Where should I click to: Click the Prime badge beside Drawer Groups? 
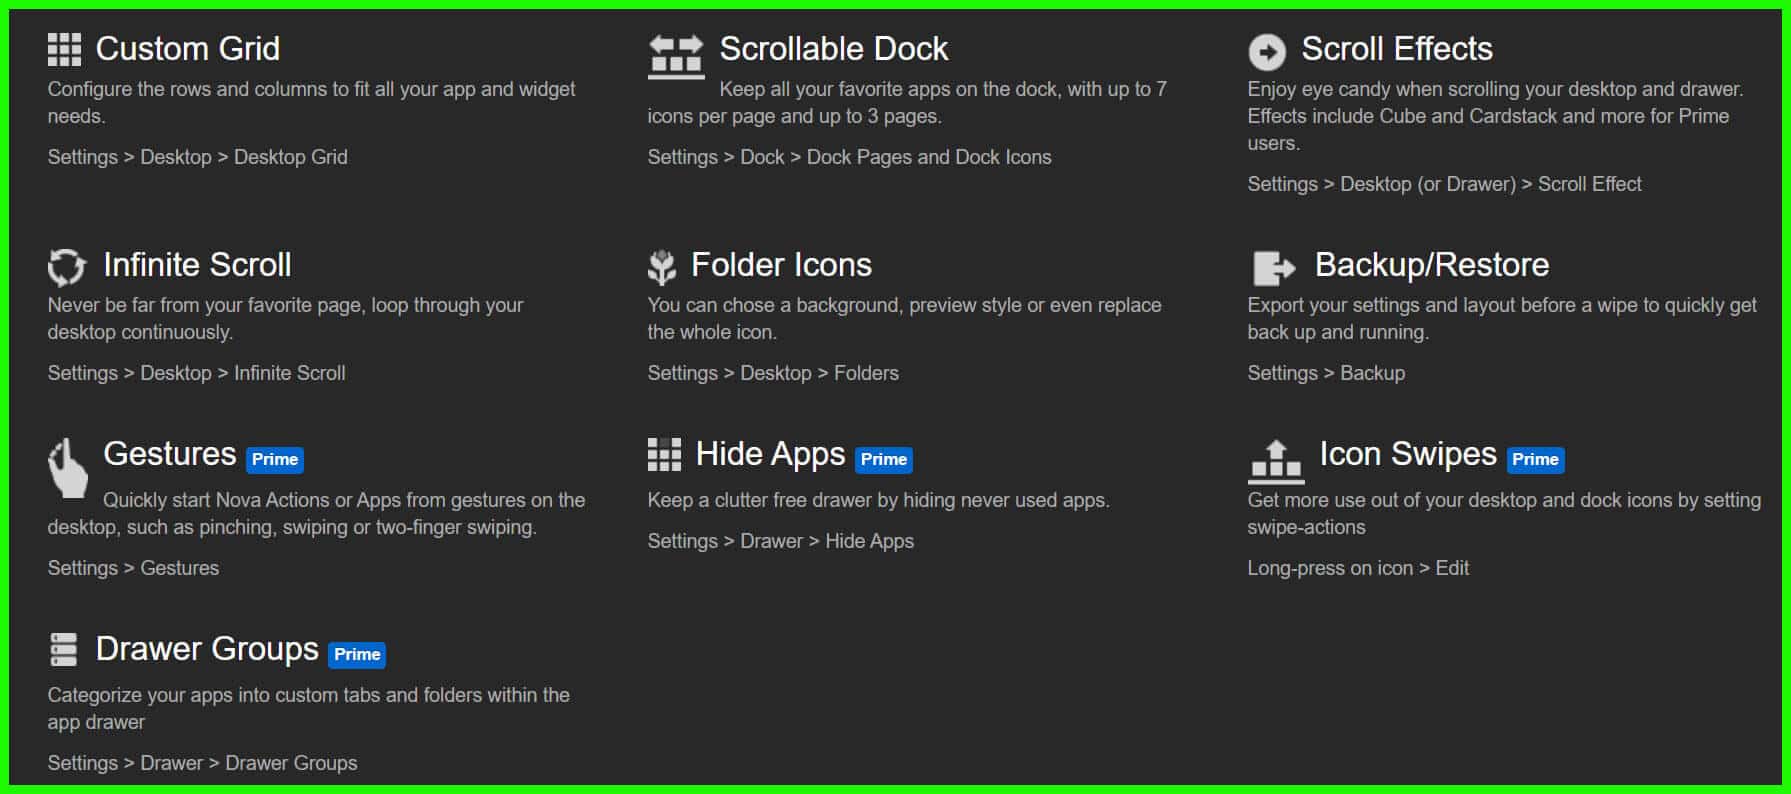pos(357,654)
